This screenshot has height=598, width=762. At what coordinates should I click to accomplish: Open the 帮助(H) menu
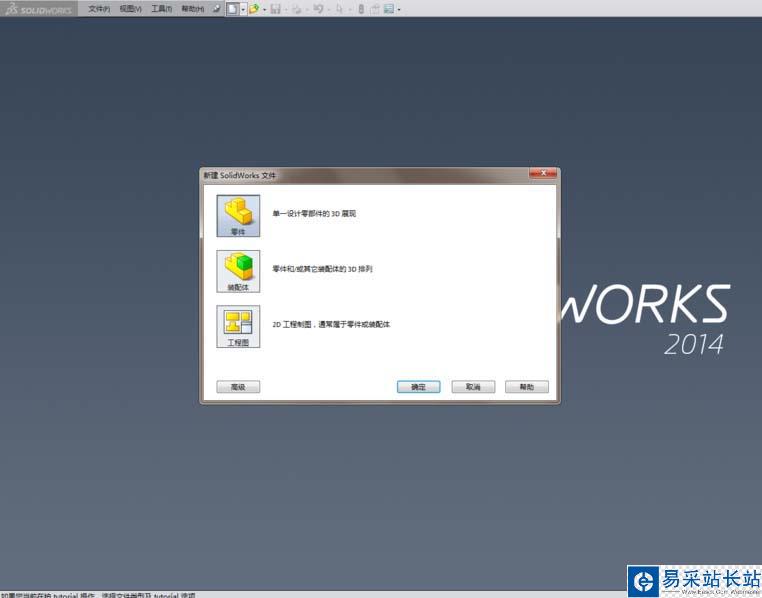tap(192, 9)
